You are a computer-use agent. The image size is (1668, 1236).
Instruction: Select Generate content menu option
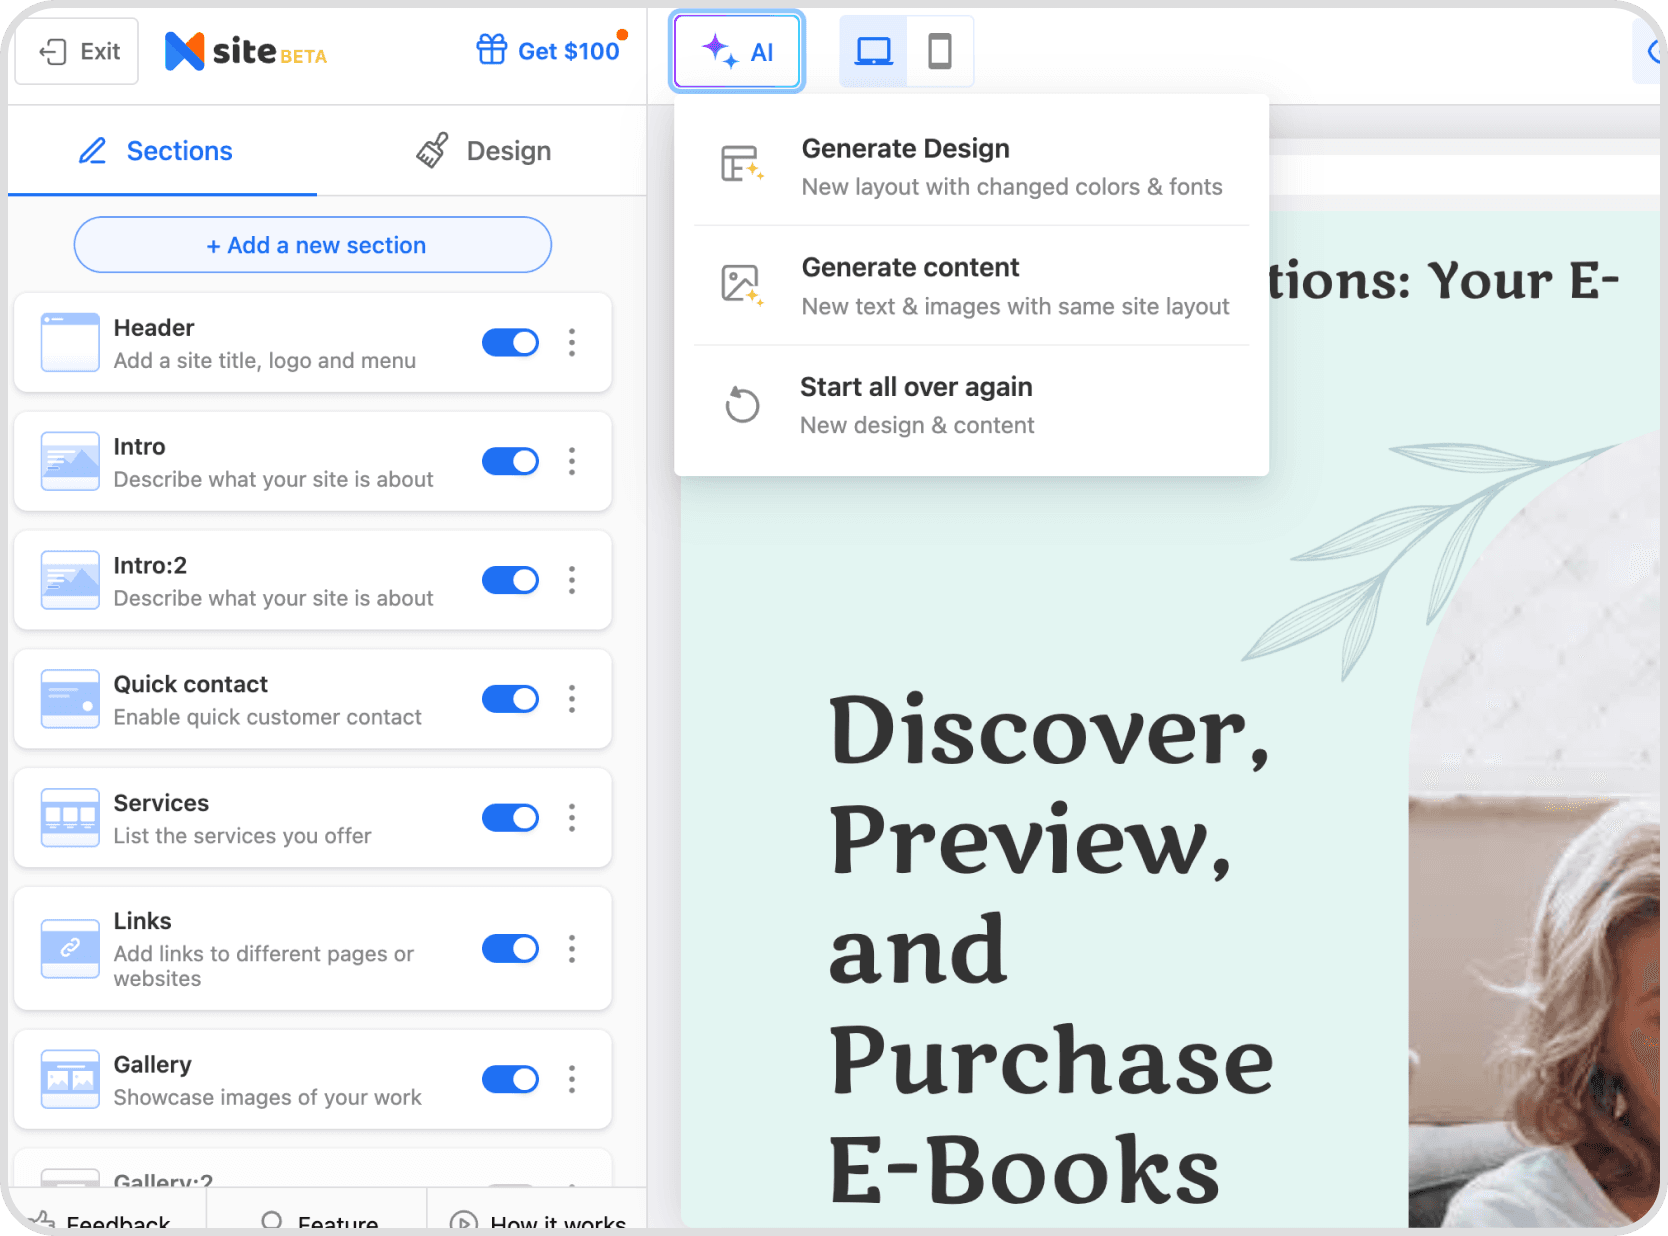(x=971, y=286)
